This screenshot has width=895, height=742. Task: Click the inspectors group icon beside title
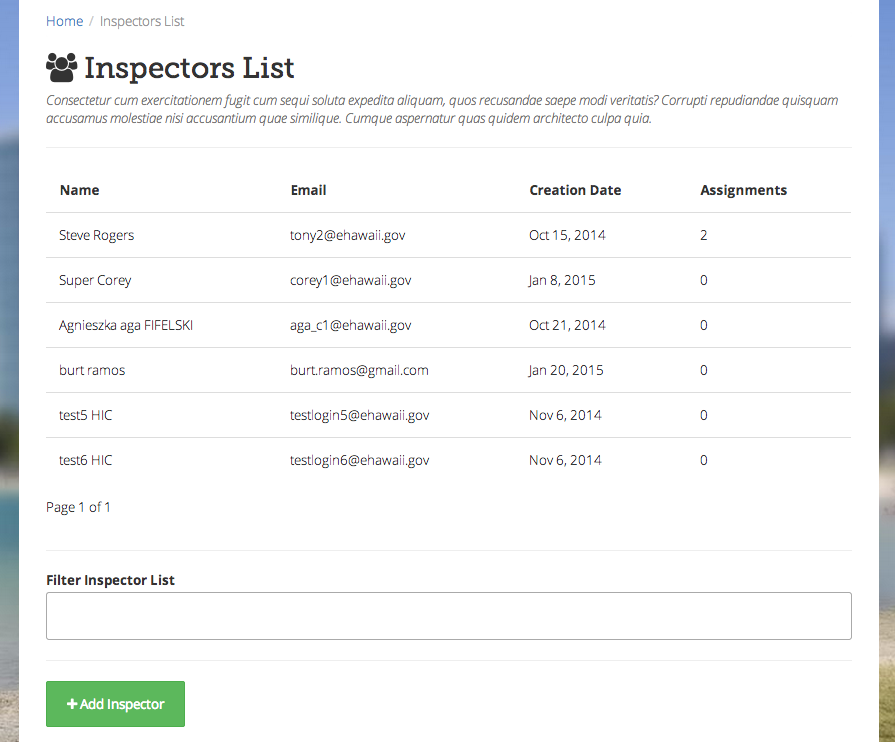[x=62, y=68]
